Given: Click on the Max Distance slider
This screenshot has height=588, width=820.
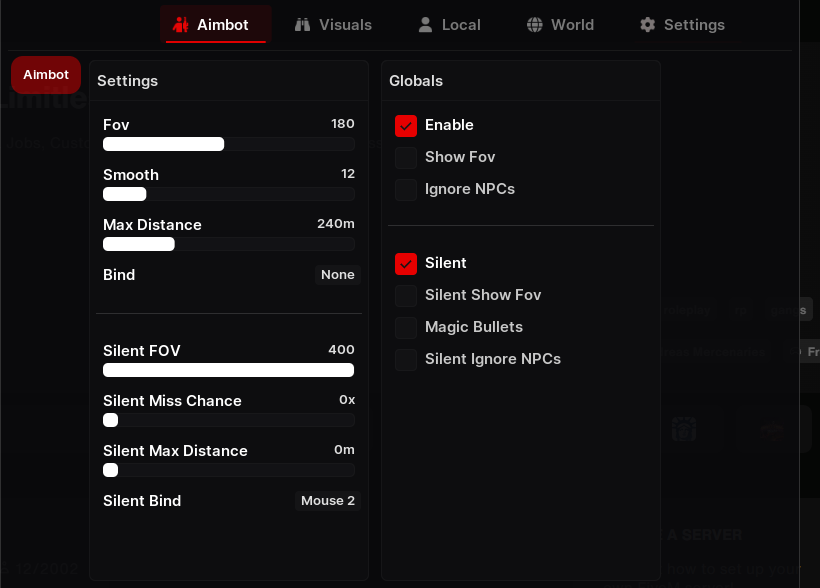Looking at the screenshot, I should coord(229,244).
